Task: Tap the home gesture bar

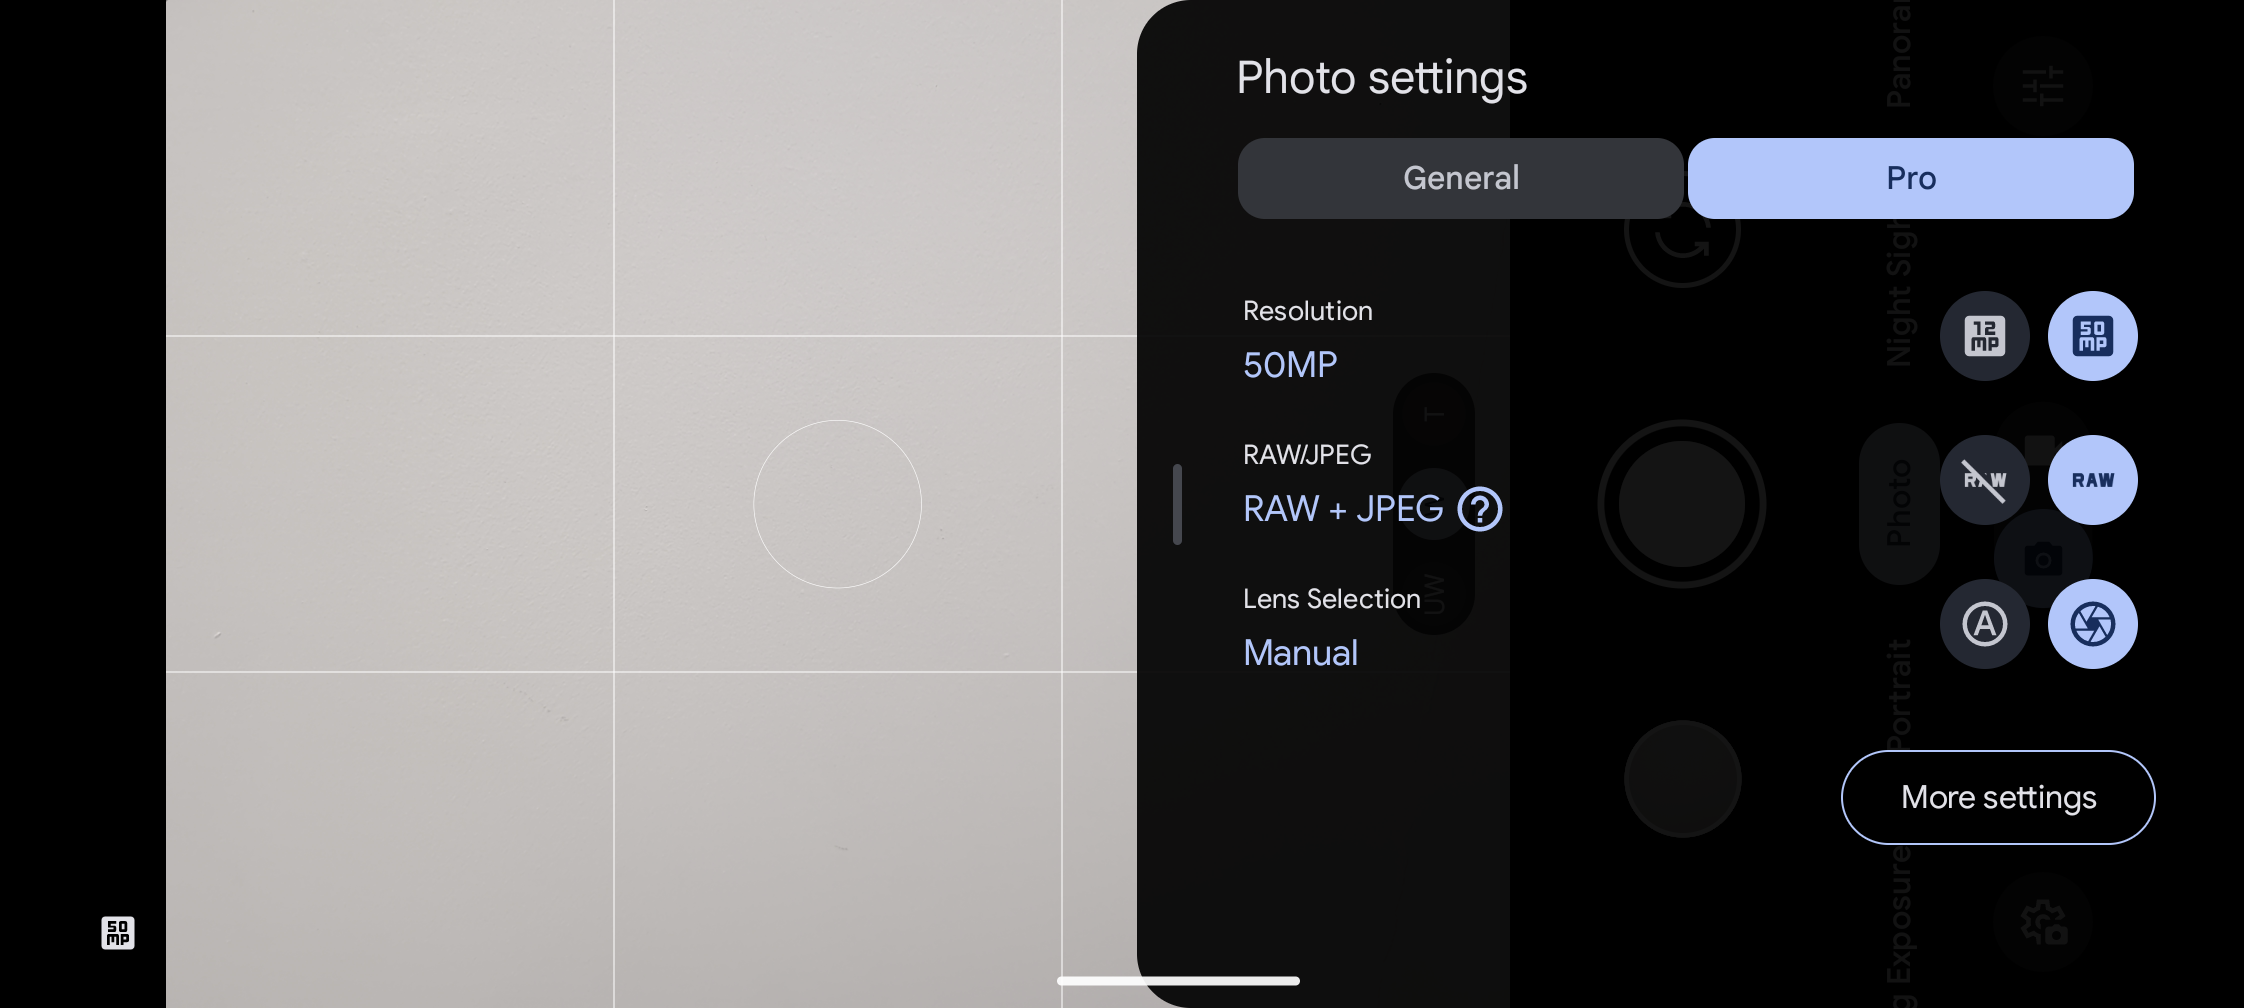Action: 1178,981
